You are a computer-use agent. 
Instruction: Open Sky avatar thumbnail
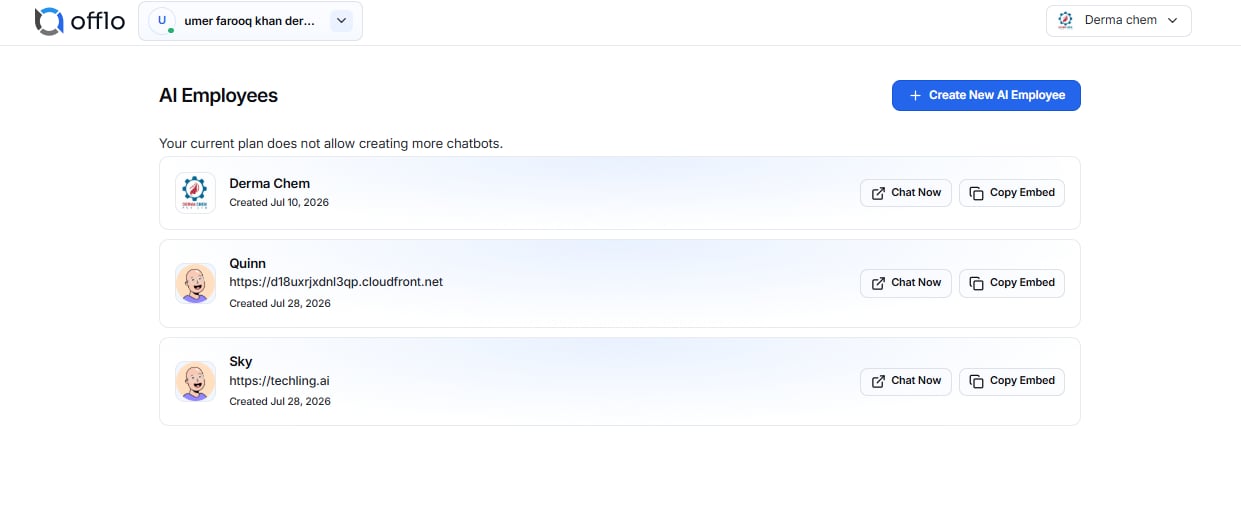pyautogui.click(x=195, y=381)
